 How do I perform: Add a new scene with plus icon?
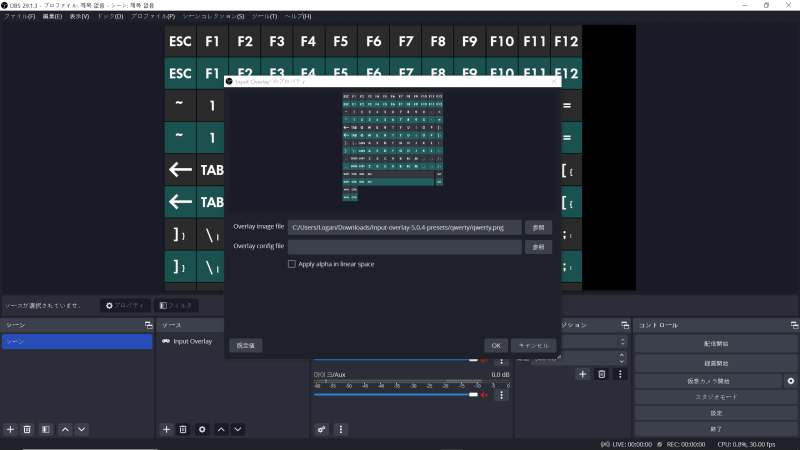[10, 429]
